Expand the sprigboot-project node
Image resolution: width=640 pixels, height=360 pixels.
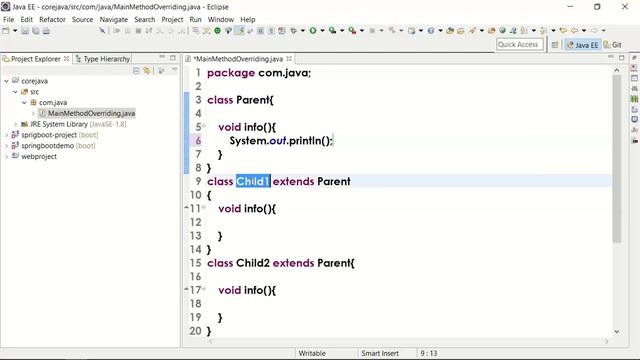coord(6,135)
